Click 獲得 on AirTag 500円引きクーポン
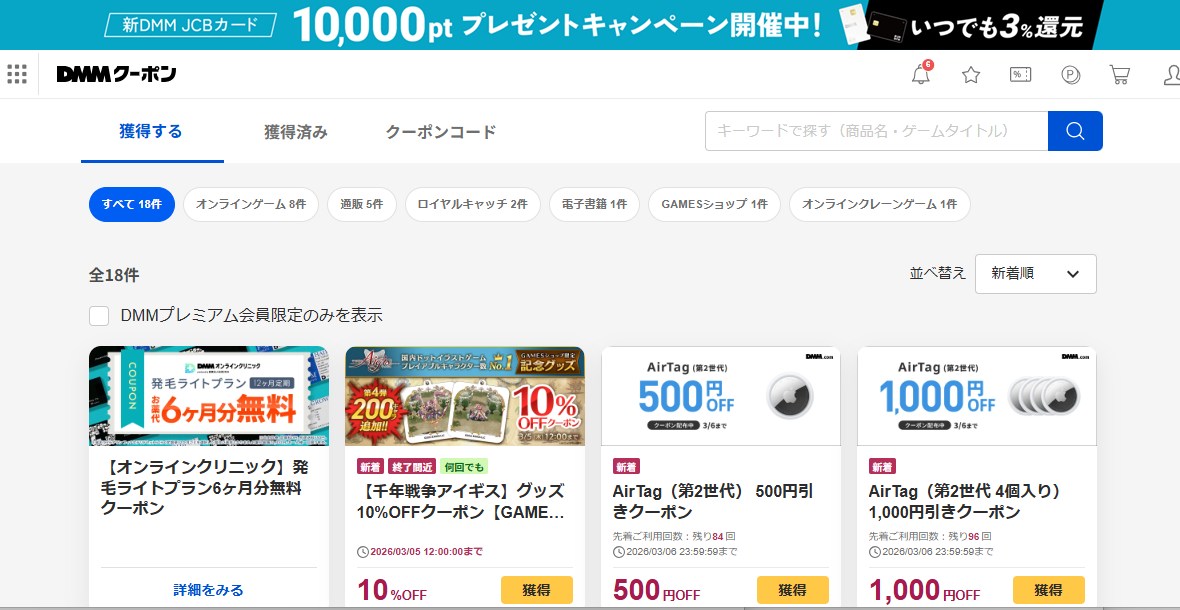Screen dimensions: 1180x610 [792, 590]
